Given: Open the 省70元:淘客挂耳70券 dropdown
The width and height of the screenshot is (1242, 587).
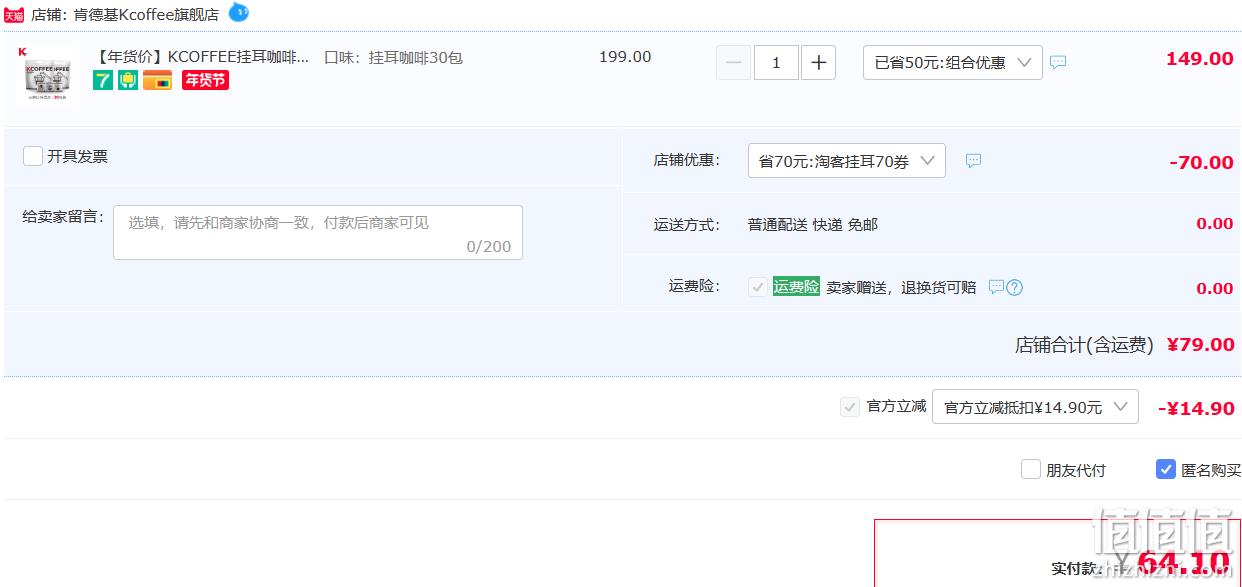Looking at the screenshot, I should pos(847,161).
